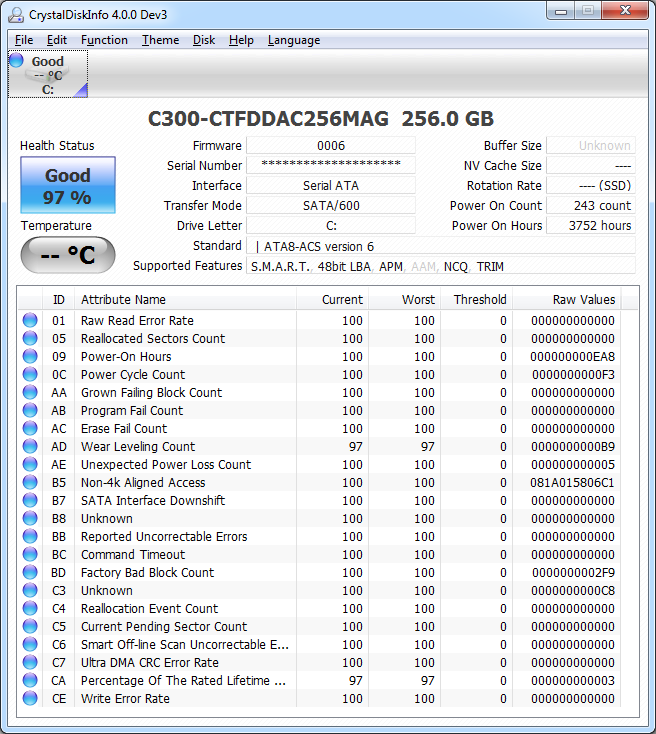
Task: Click the temperature display button
Action: pos(68,255)
